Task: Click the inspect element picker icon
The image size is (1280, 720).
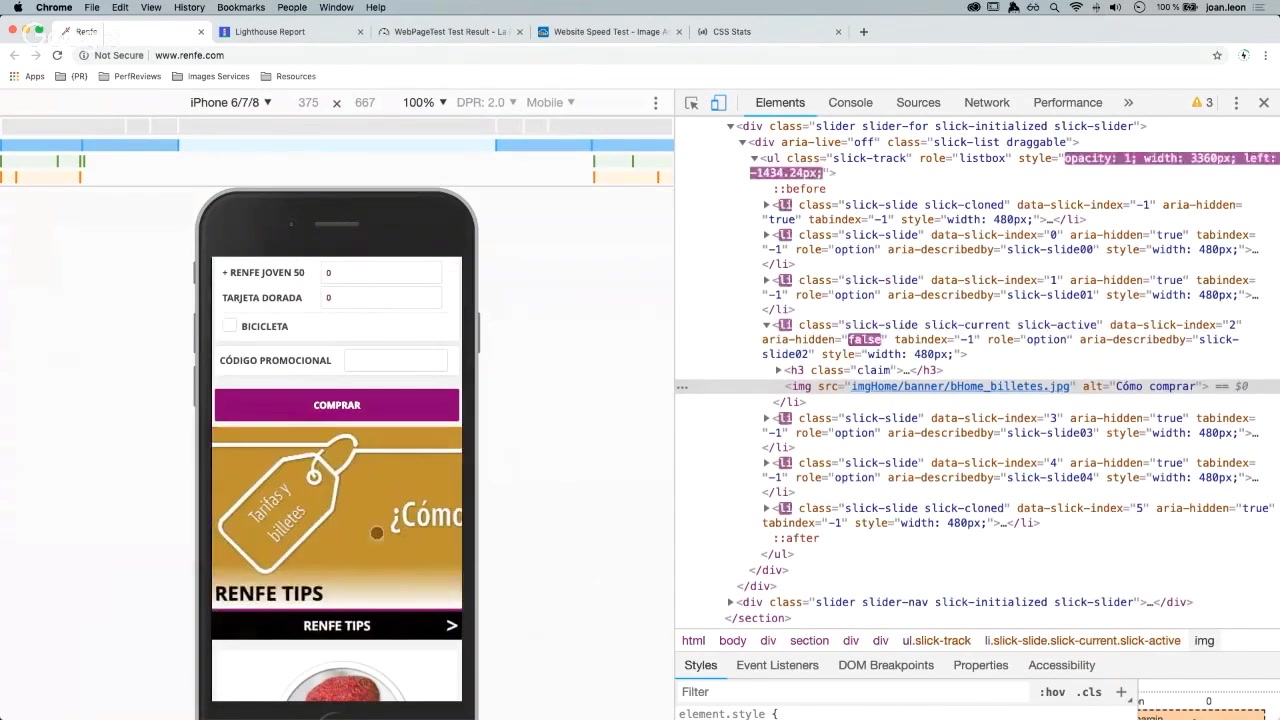Action: (x=691, y=103)
